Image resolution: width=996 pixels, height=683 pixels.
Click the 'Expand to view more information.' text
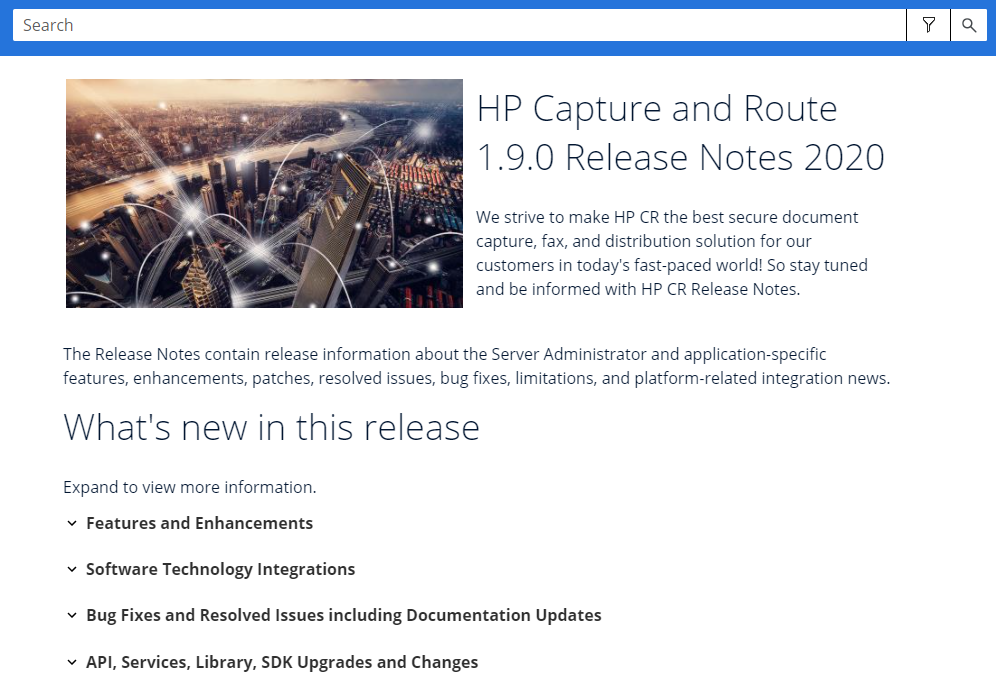coord(189,487)
